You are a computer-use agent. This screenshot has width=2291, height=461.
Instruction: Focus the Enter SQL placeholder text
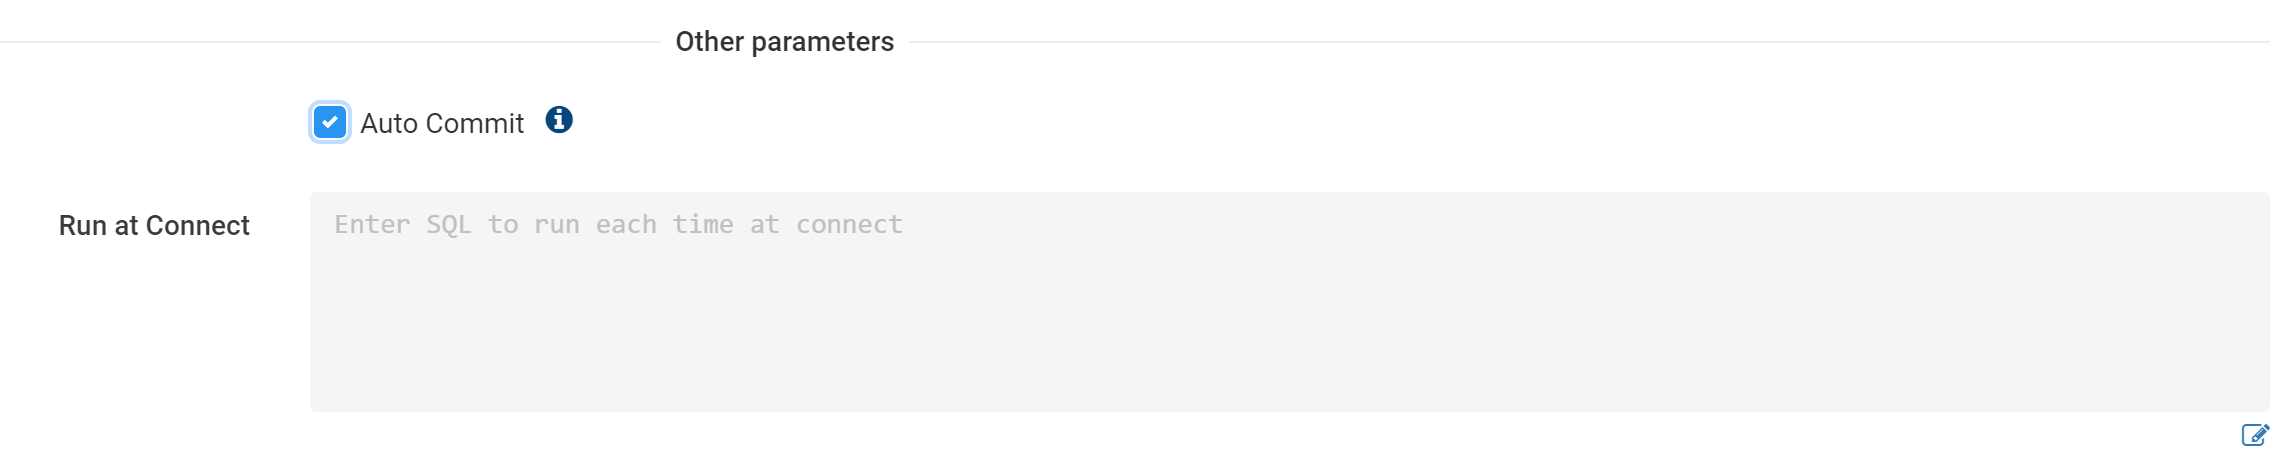618,224
